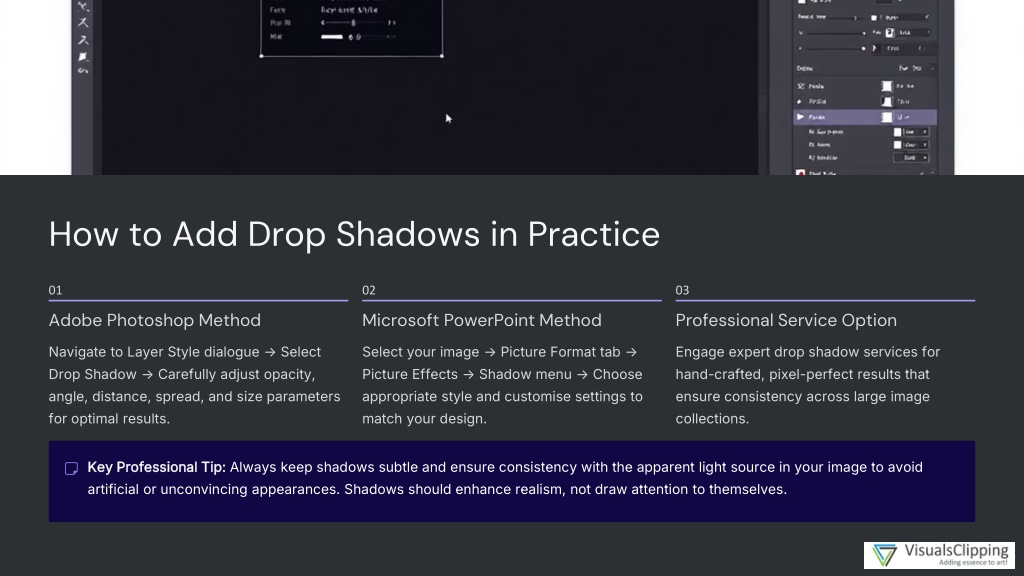The width and height of the screenshot is (1024, 576).
Task: Open the second small dropdown below highlighted row
Action: (915, 145)
